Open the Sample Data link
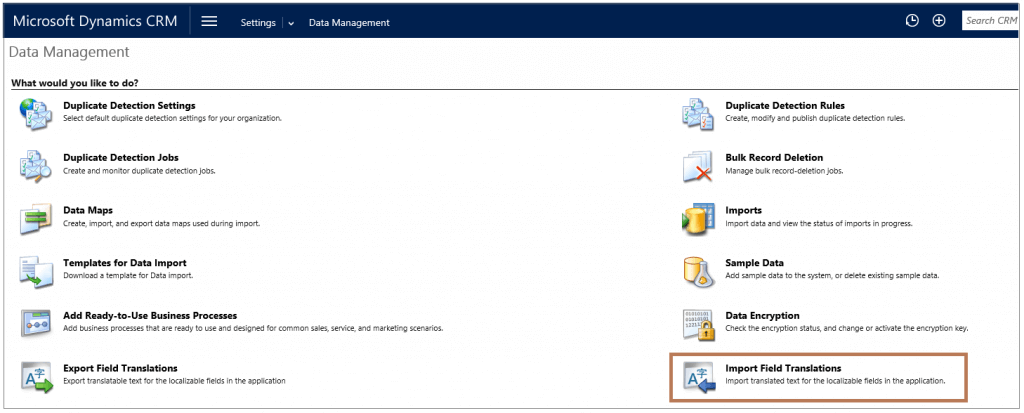The height and width of the screenshot is (413, 1024). coord(754,263)
